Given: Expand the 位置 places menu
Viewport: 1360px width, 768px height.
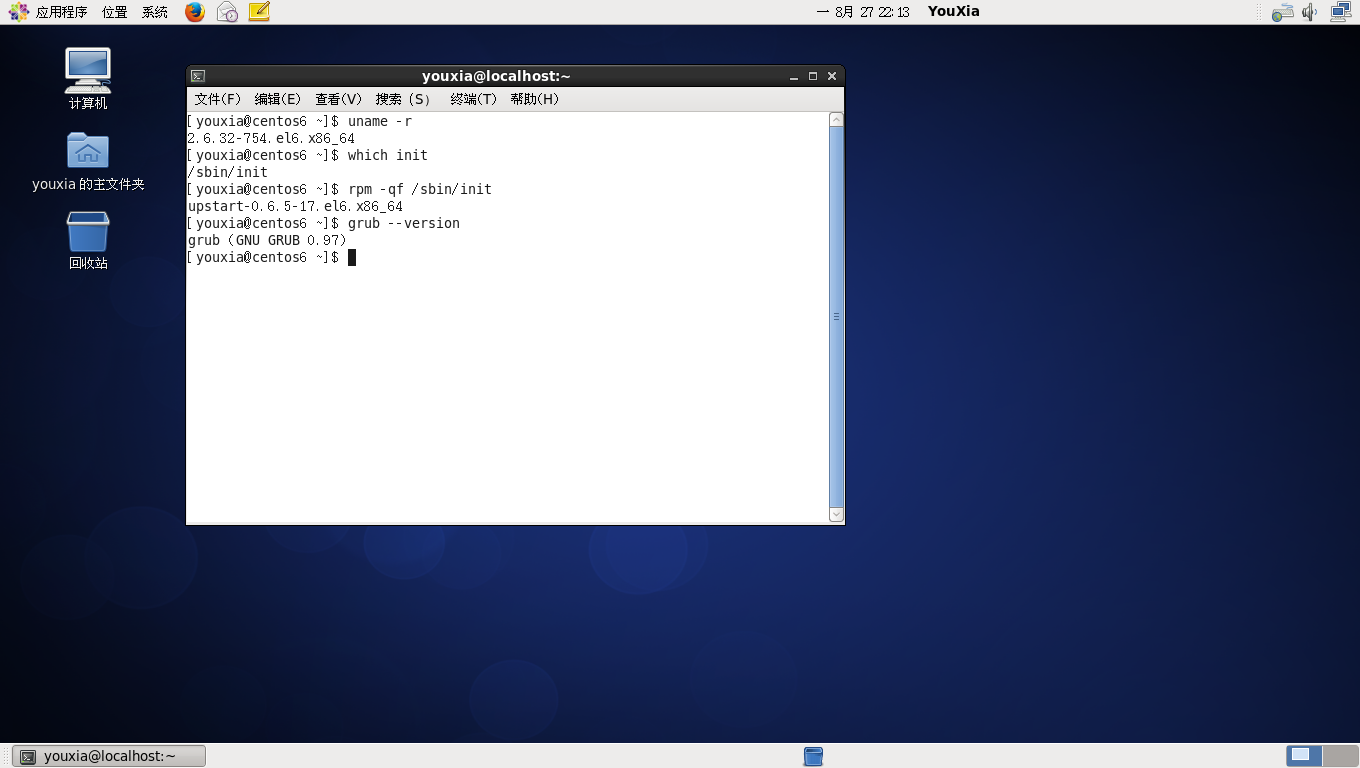Looking at the screenshot, I should pyautogui.click(x=114, y=12).
